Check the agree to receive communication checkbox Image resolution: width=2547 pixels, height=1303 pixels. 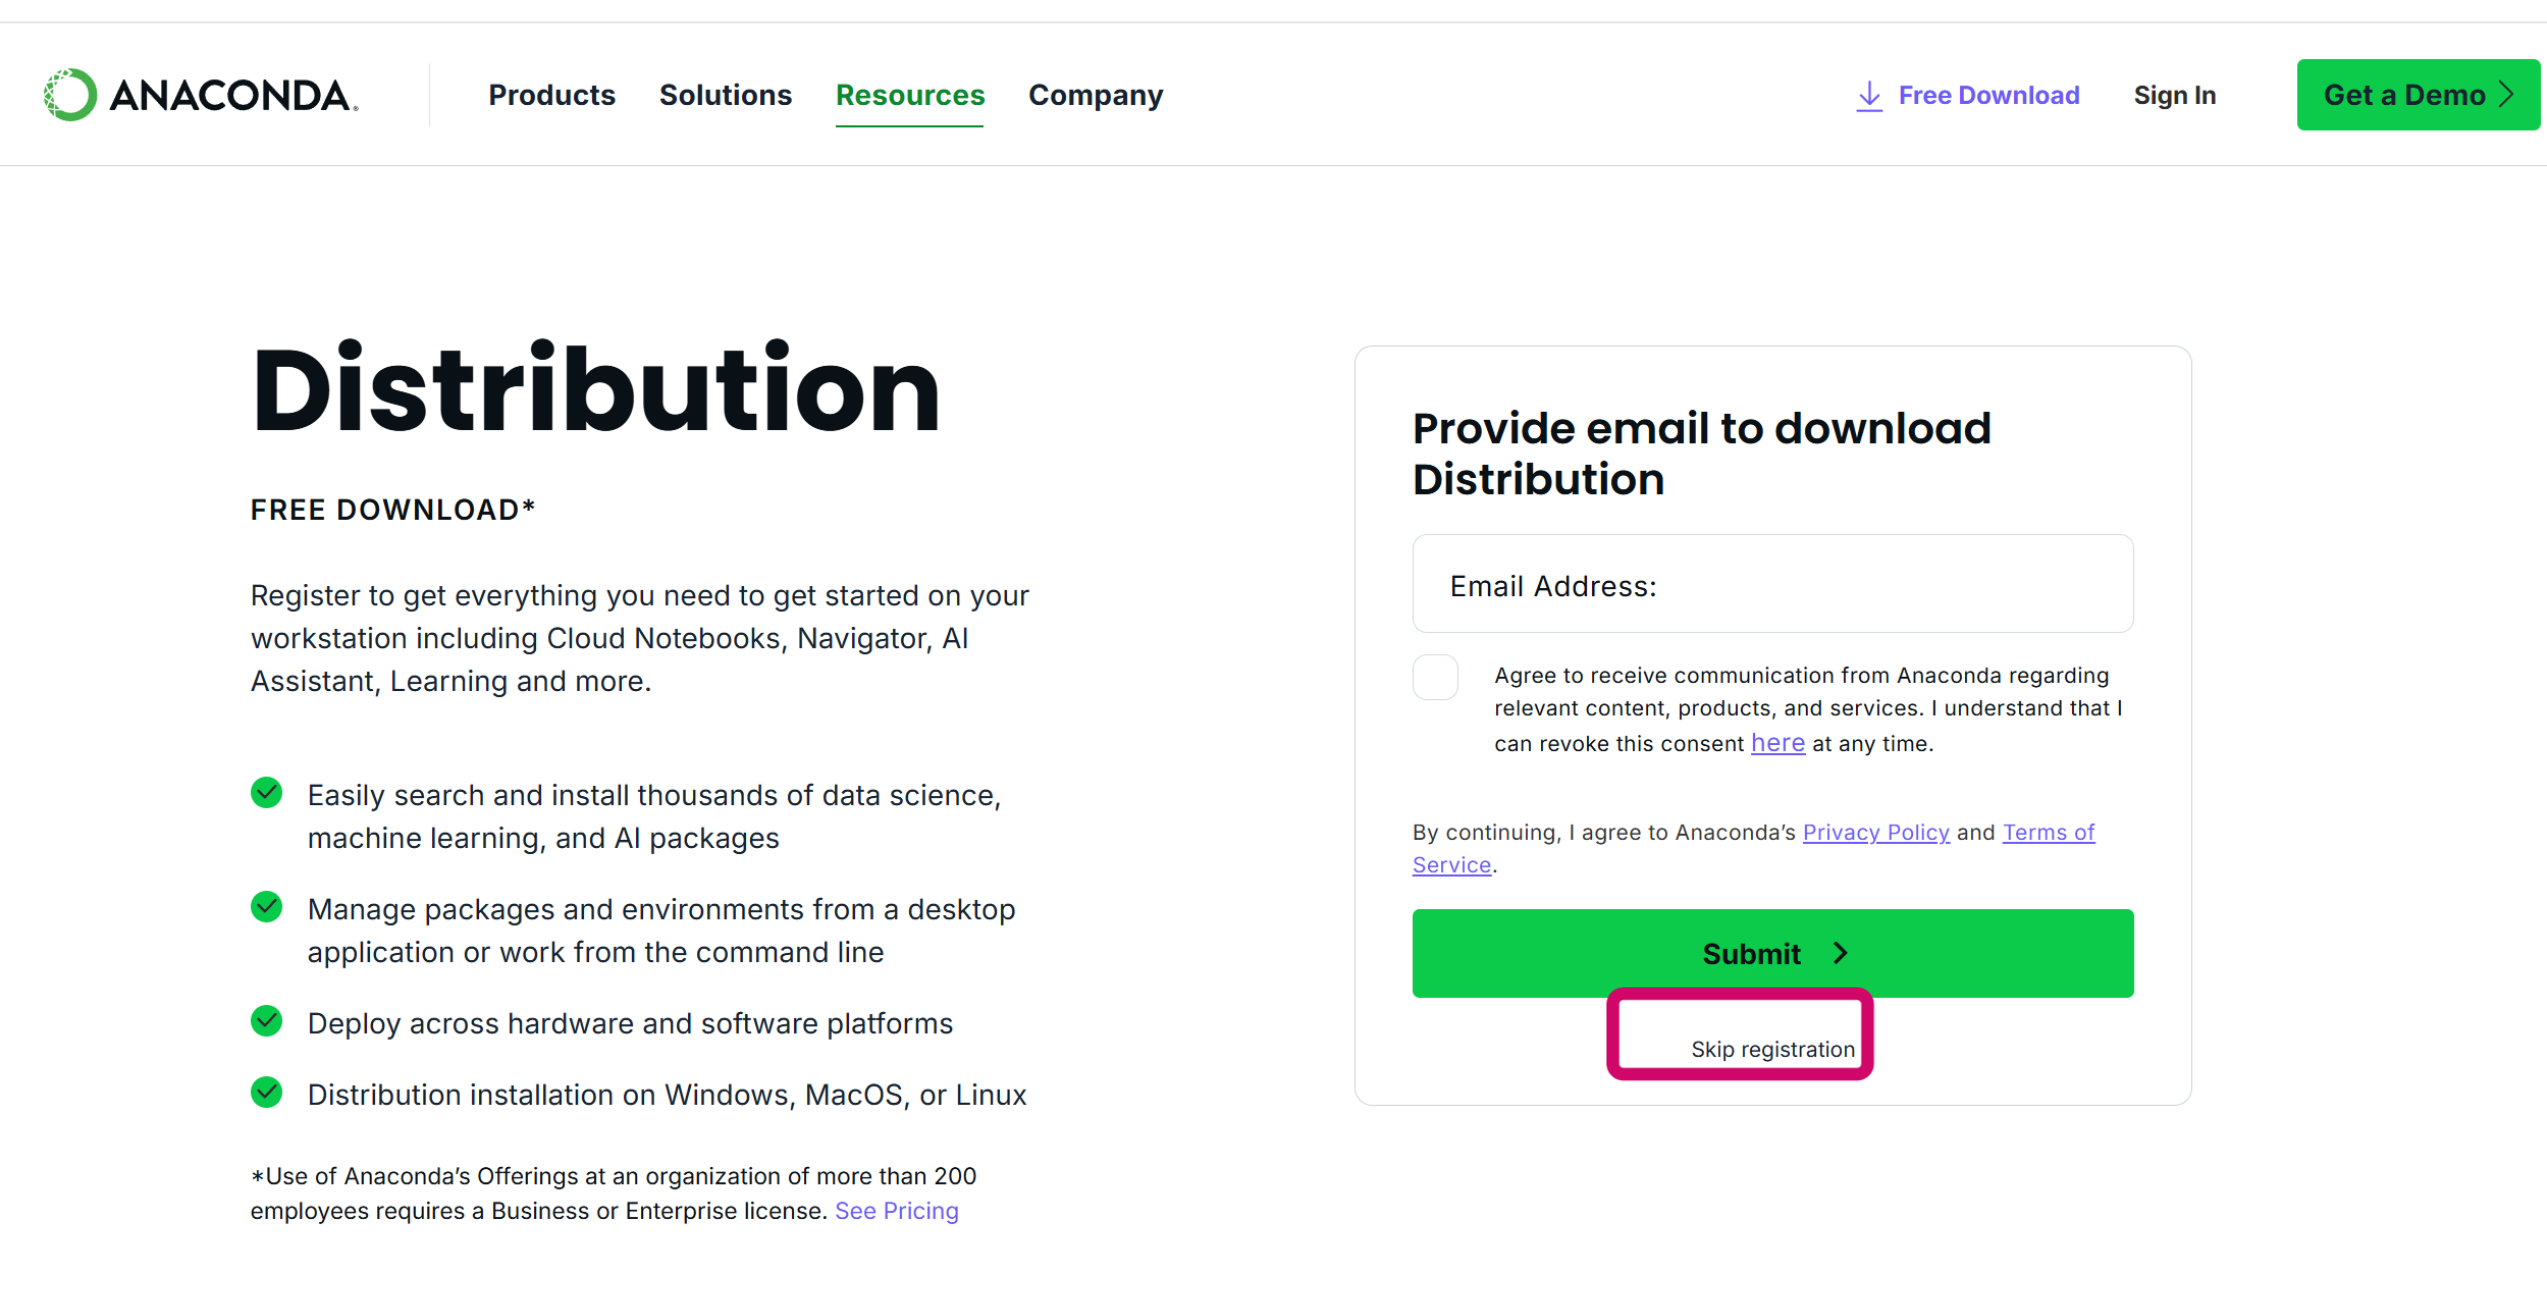[1435, 677]
